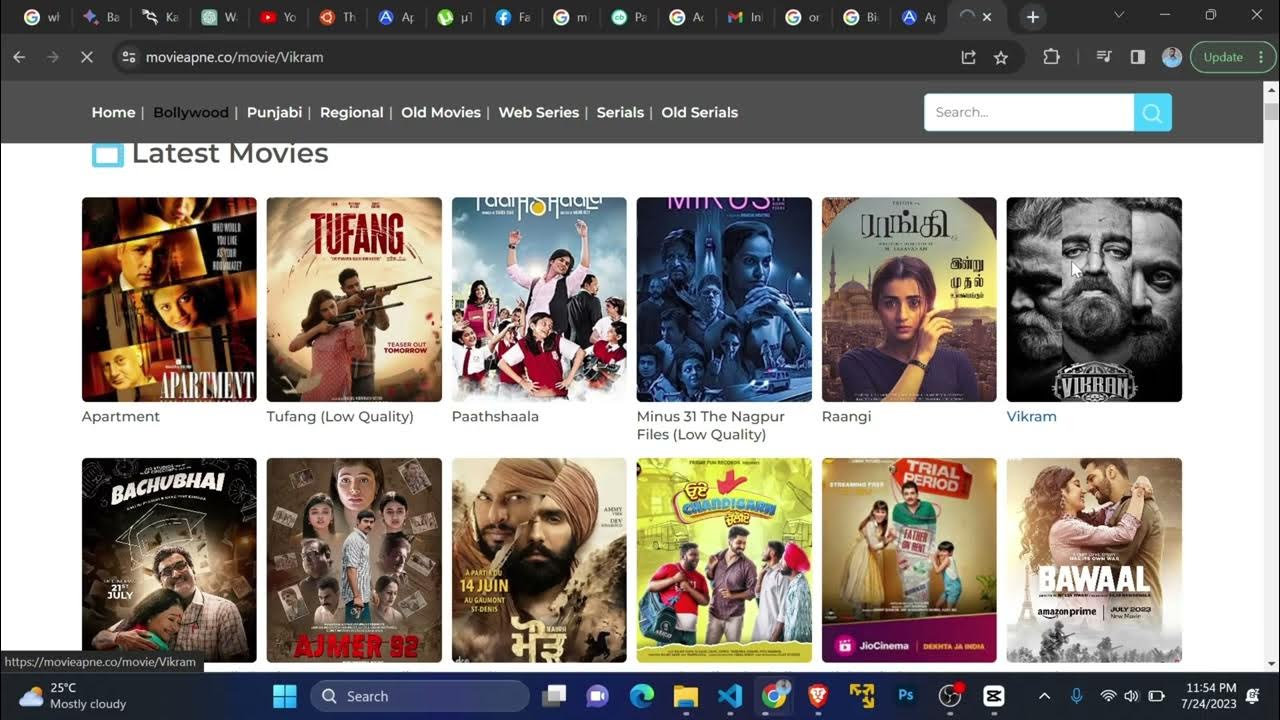
Task: Click the blue search magnifier button
Action: [1152, 113]
